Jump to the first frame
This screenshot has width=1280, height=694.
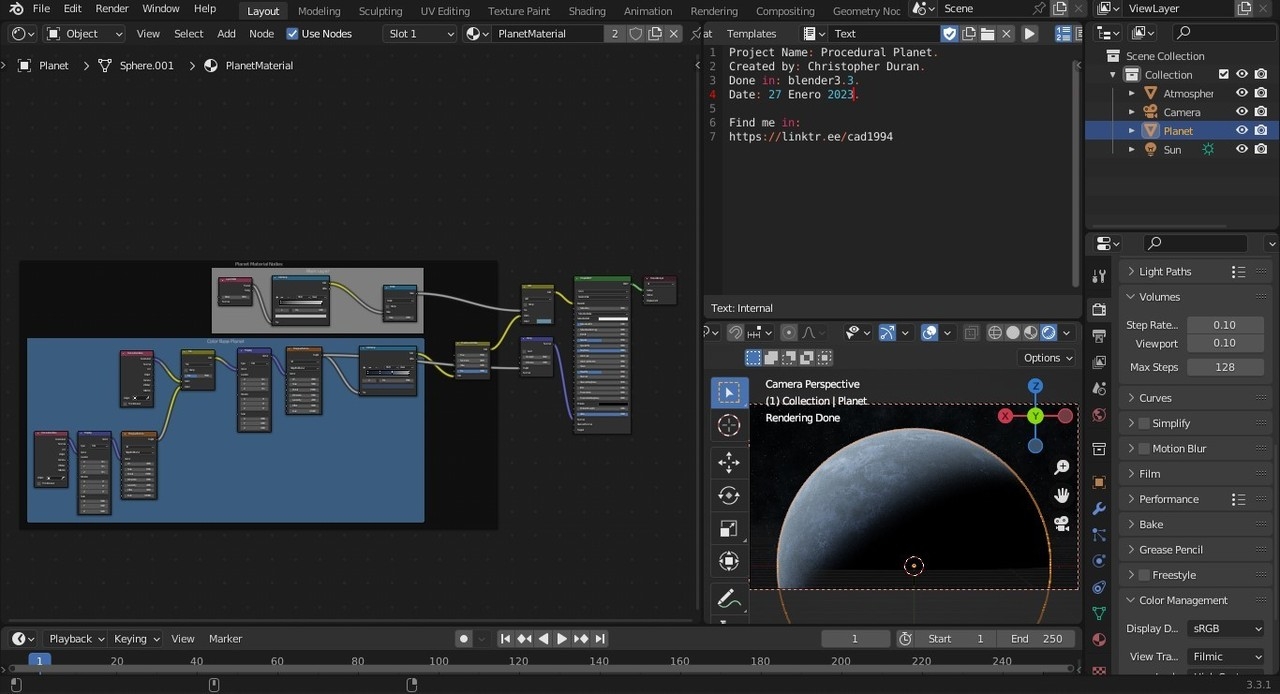pos(506,638)
